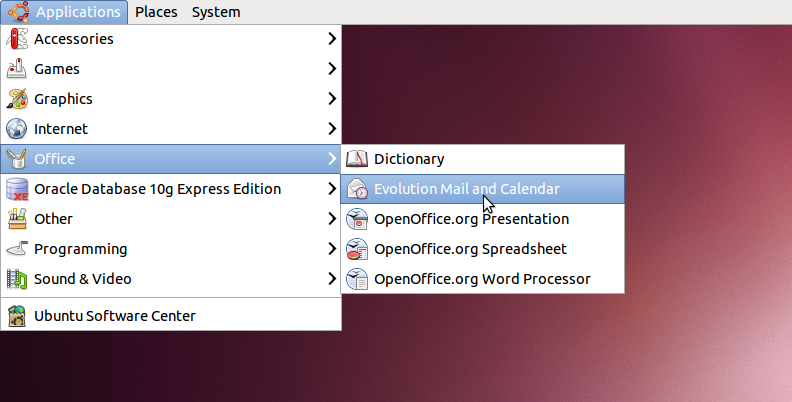The width and height of the screenshot is (792, 402).
Task: Click the Graphics paint palette icon
Action: tap(17, 98)
